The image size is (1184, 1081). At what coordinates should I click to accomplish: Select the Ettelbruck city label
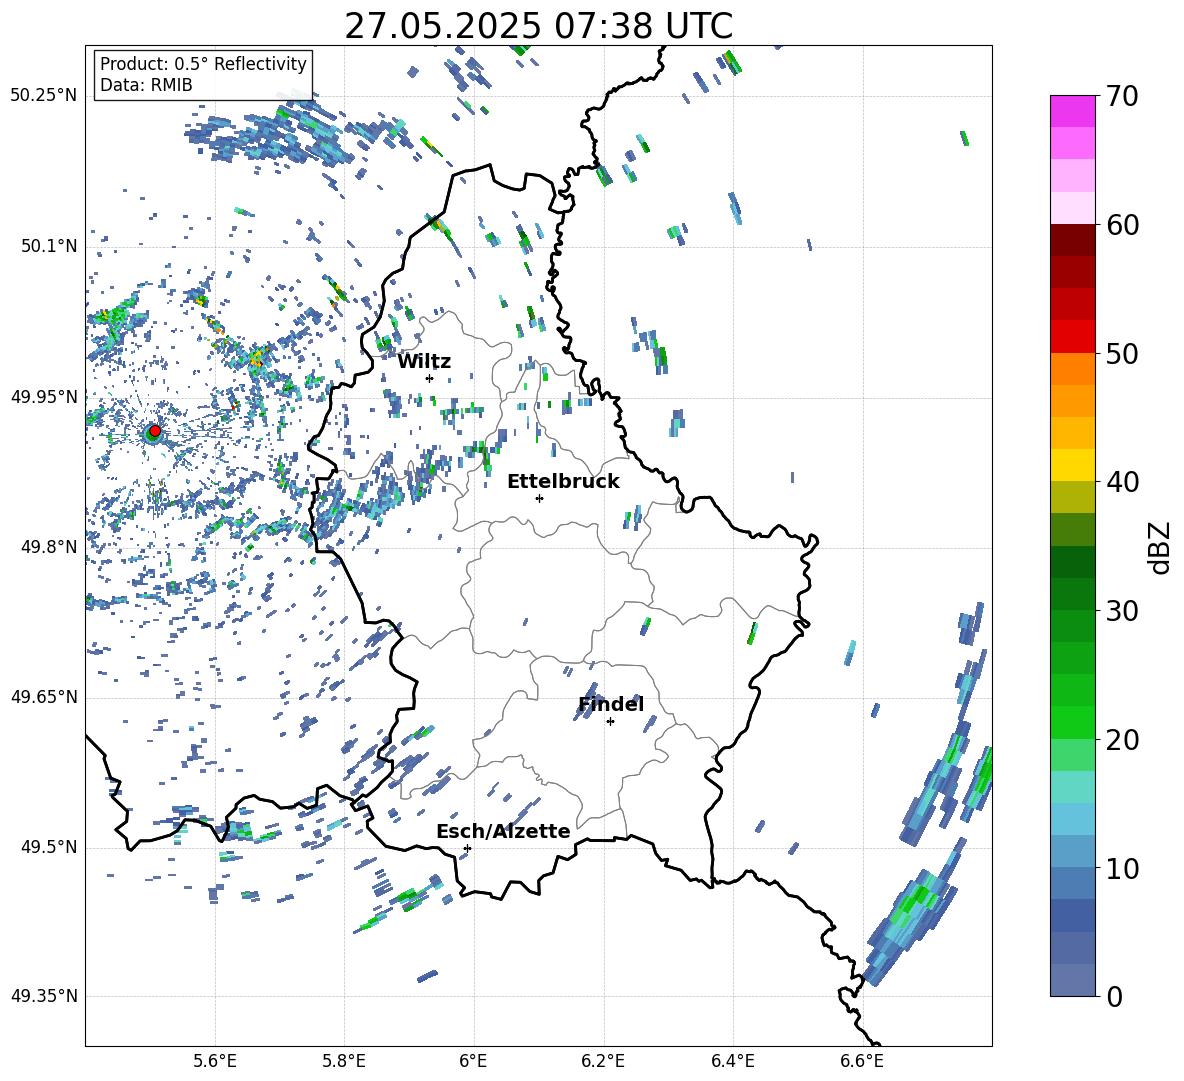click(x=563, y=482)
